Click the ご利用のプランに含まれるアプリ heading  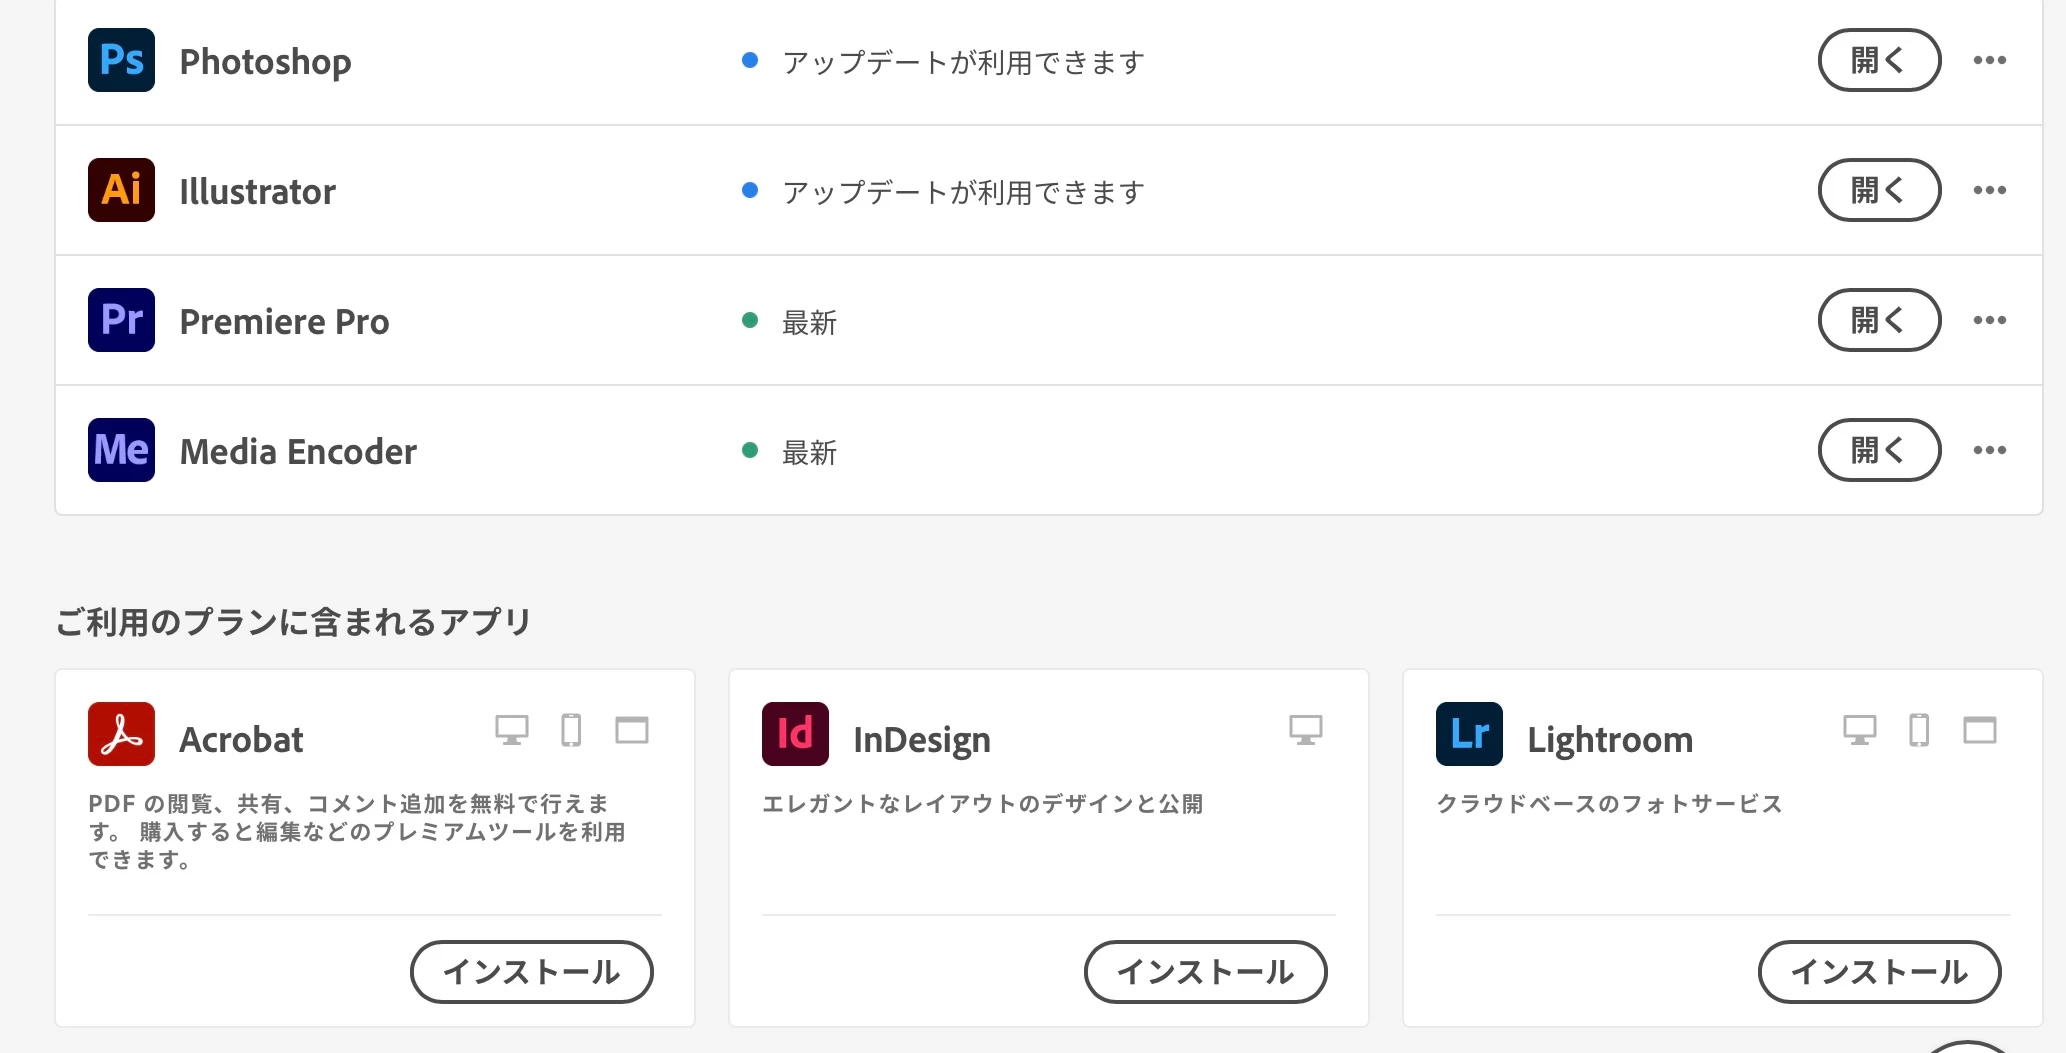click(x=293, y=622)
